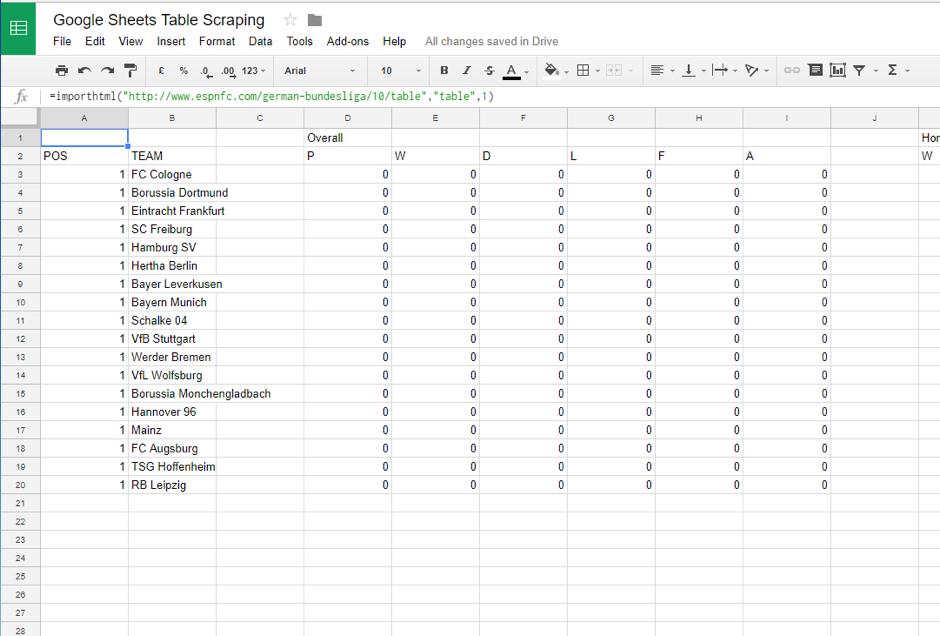The height and width of the screenshot is (636, 940).
Task: Redo the last action
Action: pyautogui.click(x=105, y=71)
